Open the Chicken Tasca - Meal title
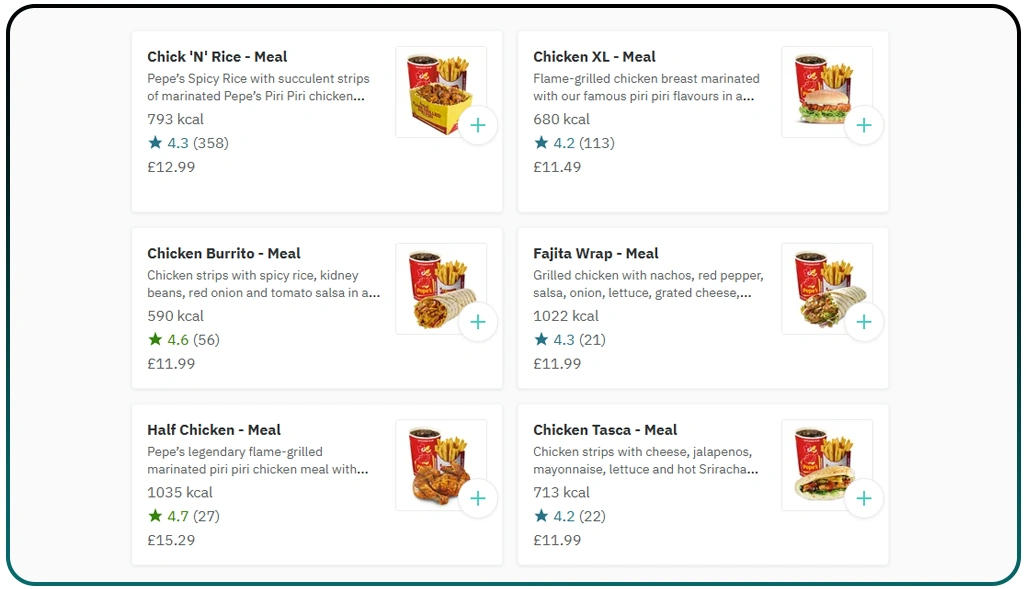Viewport: 1026px width, 589px height. [x=605, y=430]
